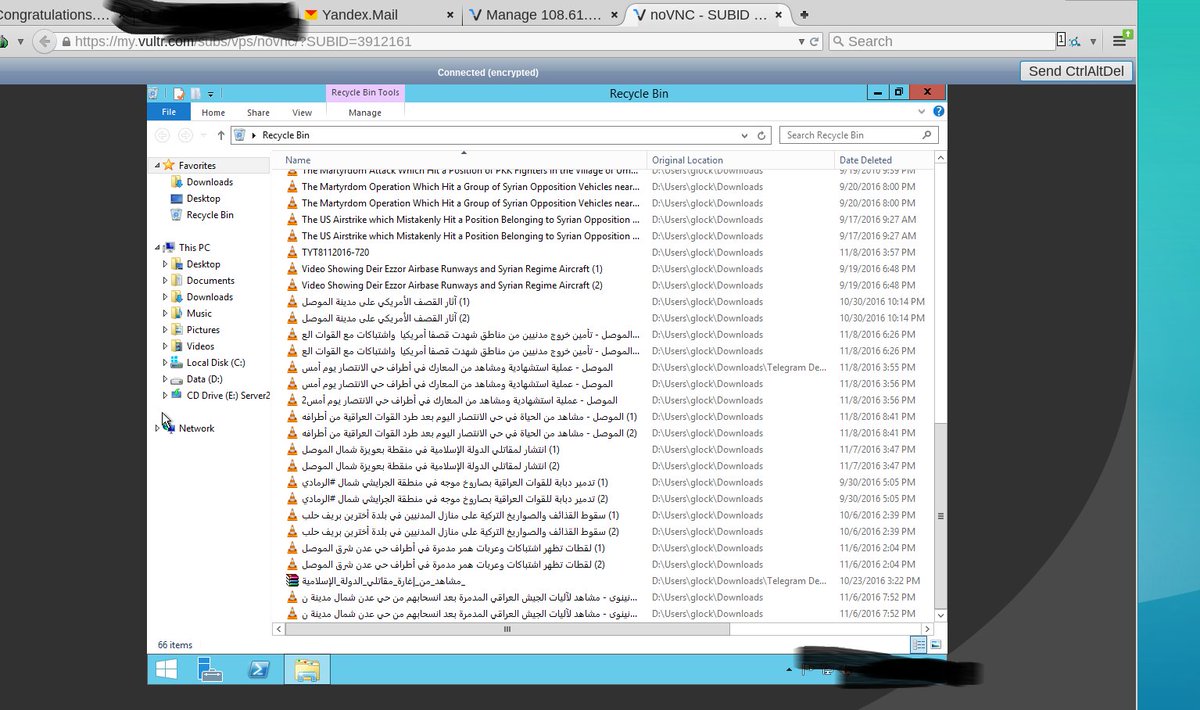The height and width of the screenshot is (710, 1200).
Task: Close the Yandex.Mail browser tab
Action: tap(449, 14)
